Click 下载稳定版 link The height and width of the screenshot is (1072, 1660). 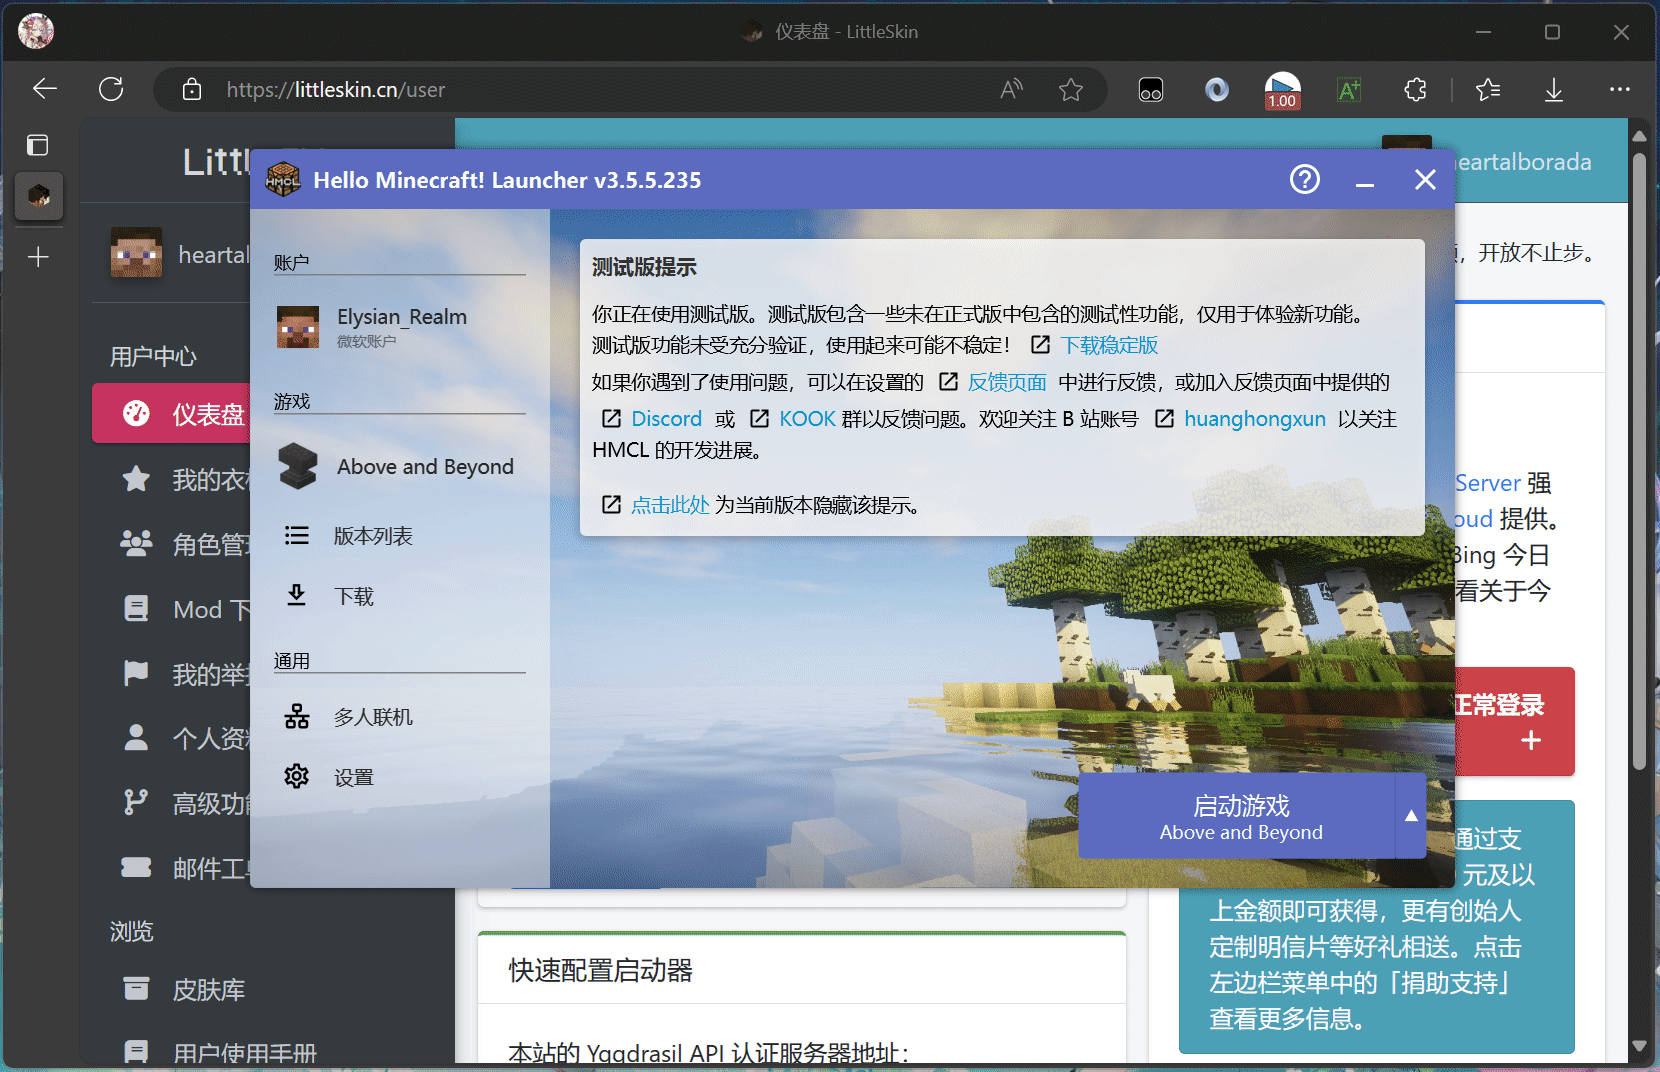point(1108,346)
